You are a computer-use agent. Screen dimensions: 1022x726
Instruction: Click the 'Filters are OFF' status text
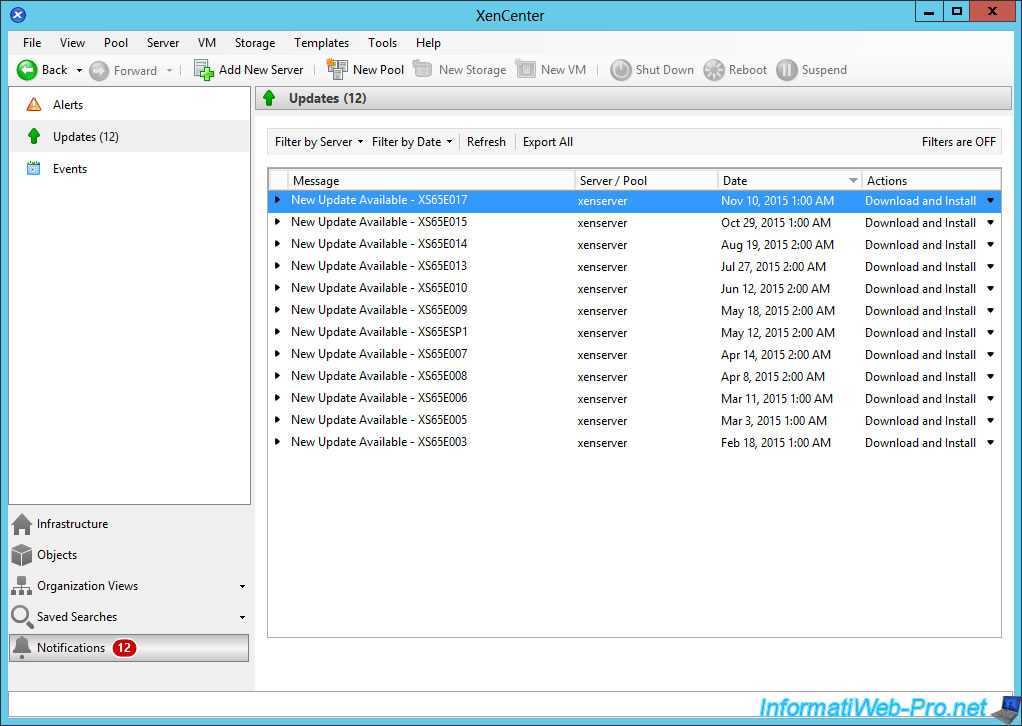coord(958,141)
